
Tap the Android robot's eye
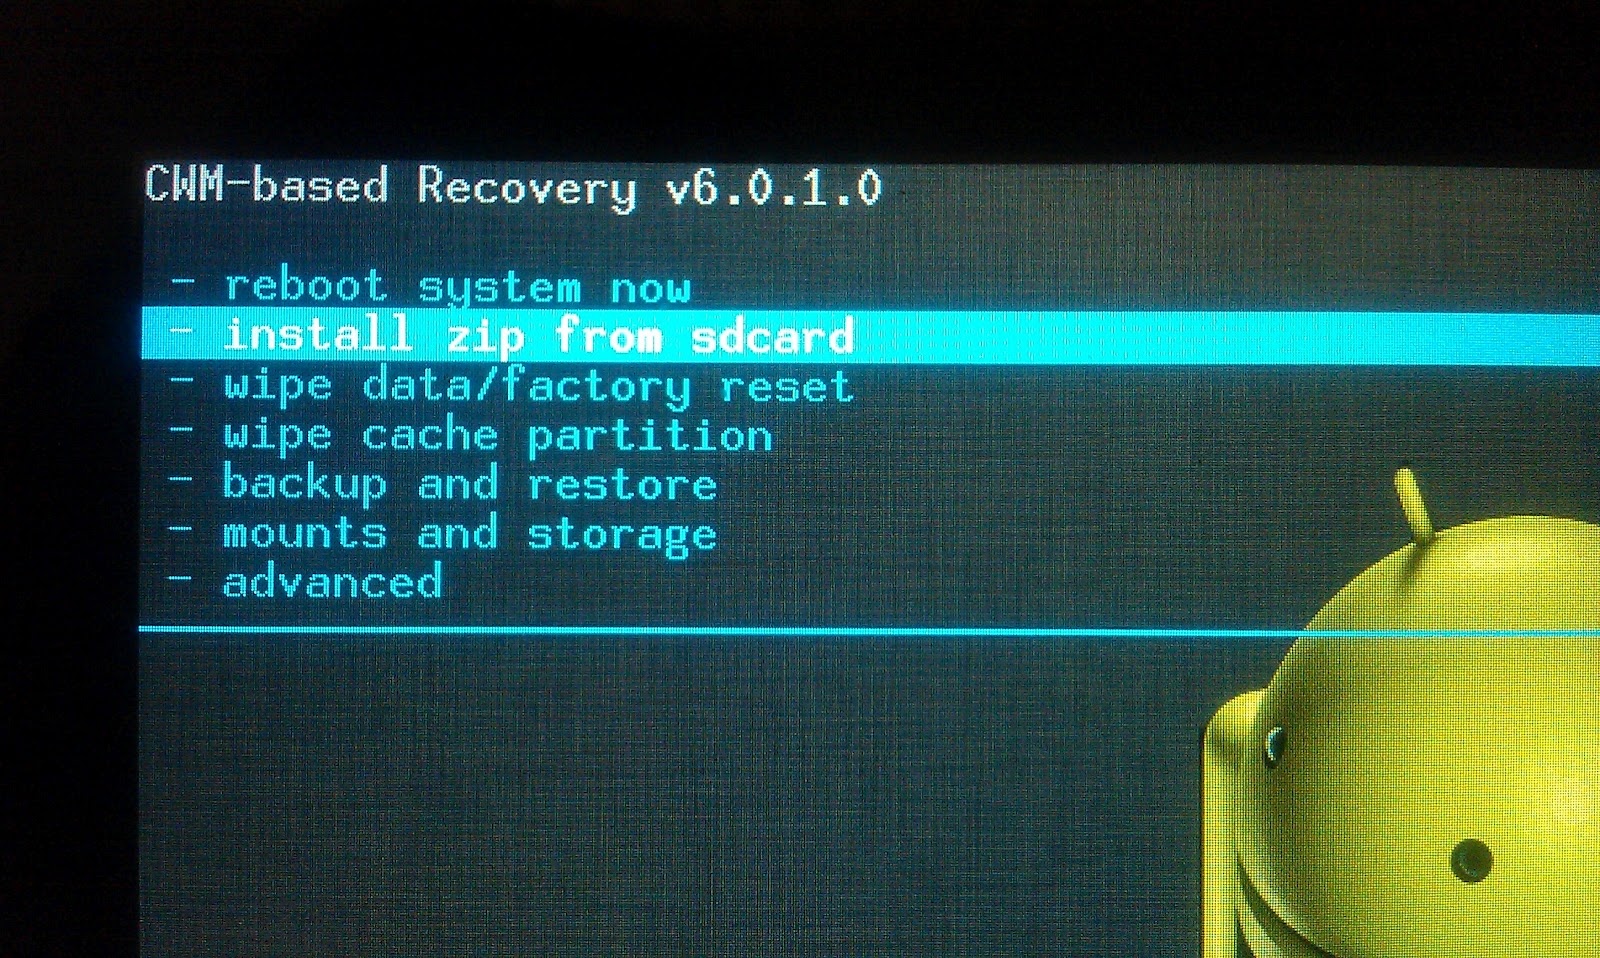click(1275, 743)
